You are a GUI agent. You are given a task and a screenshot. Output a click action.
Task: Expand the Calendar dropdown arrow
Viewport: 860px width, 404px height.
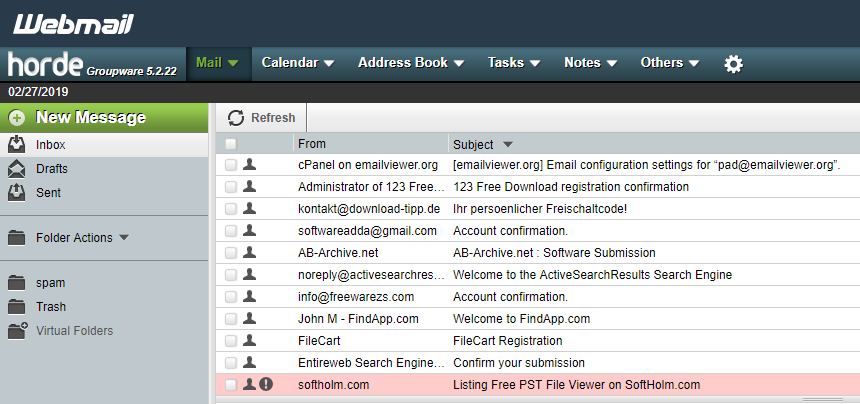[329, 64]
